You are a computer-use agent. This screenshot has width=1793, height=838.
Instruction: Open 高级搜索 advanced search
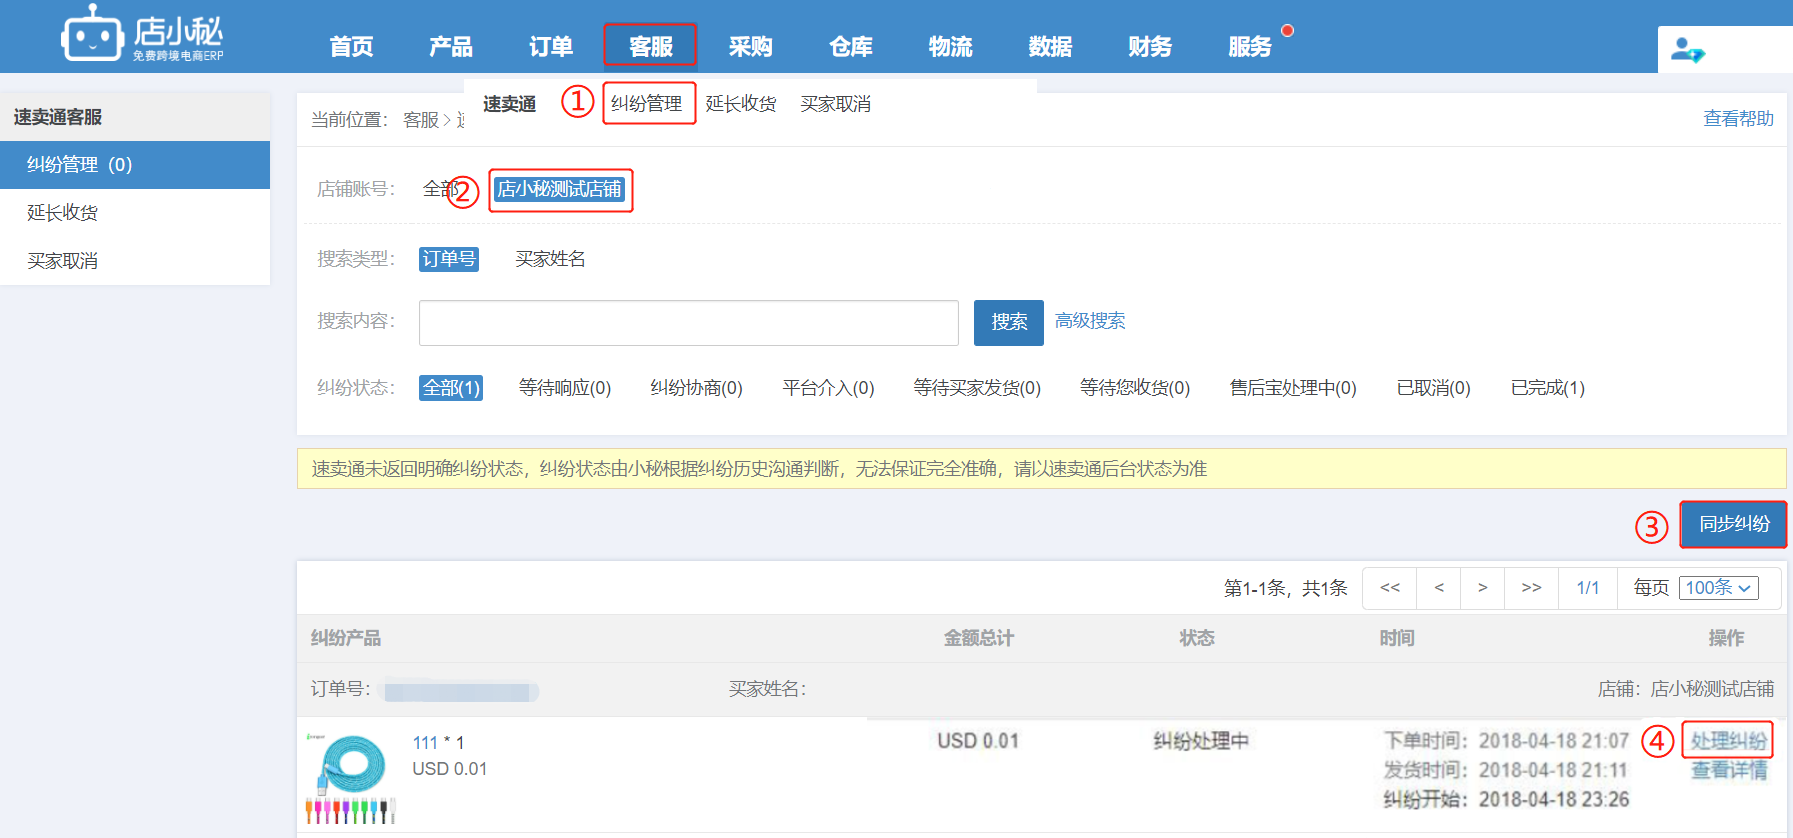click(x=1090, y=321)
